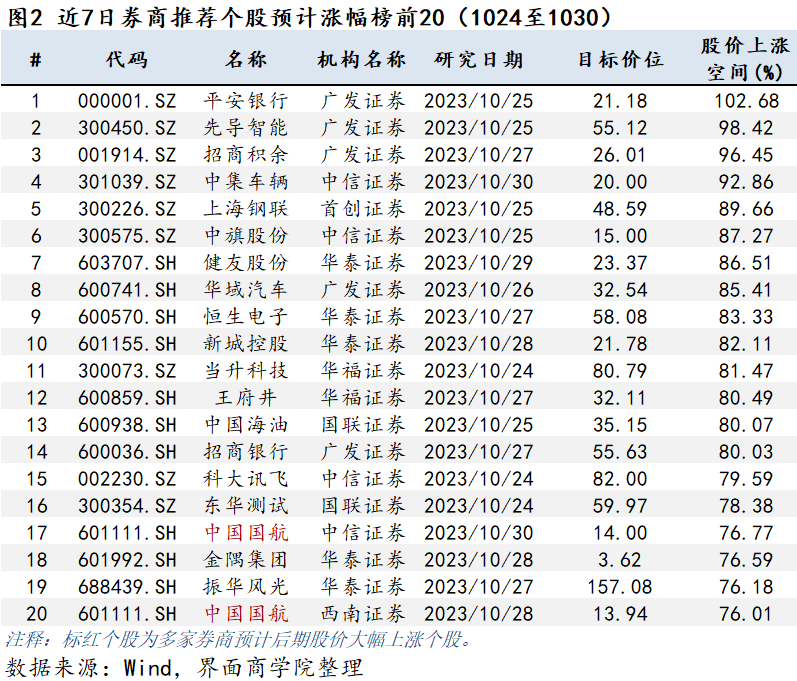The width and height of the screenshot is (797, 681).
Task: Select stock code 601155.SH
Action: tap(127, 344)
